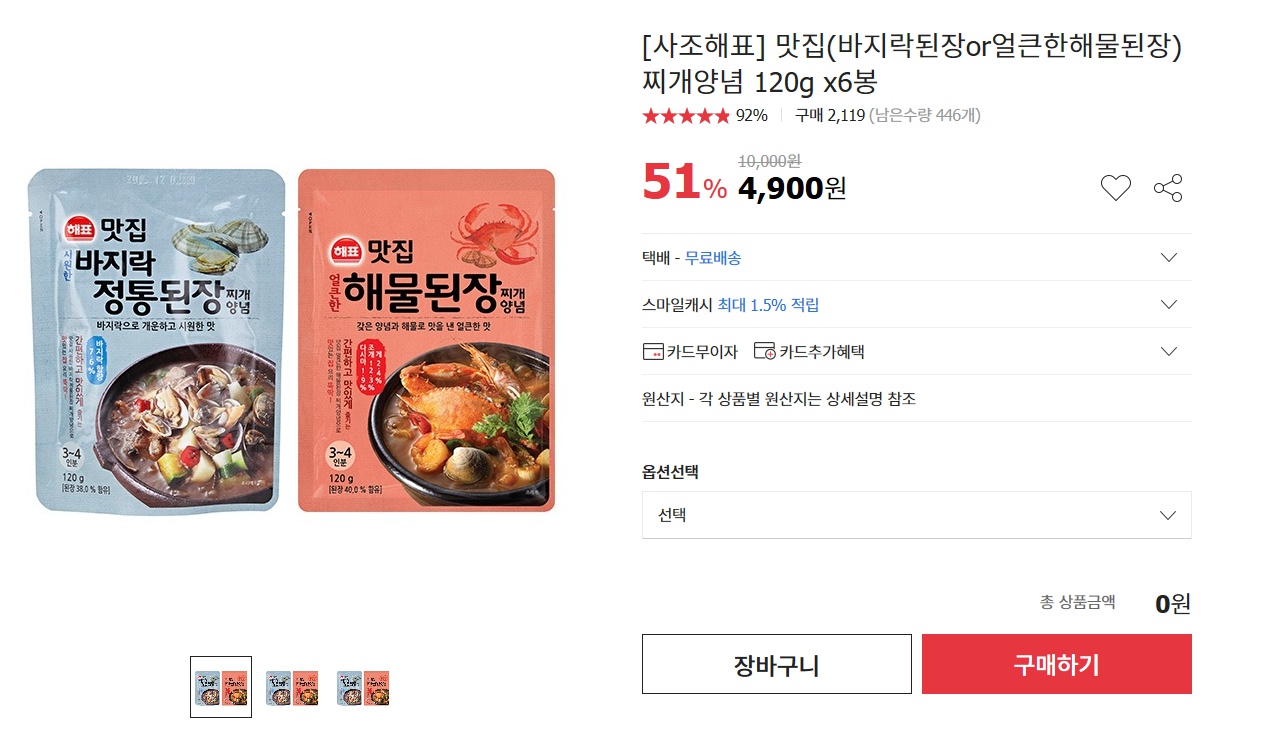The image size is (1281, 749).
Task: Expand the 스마일캐시 rewards chevron
Action: [1168, 304]
